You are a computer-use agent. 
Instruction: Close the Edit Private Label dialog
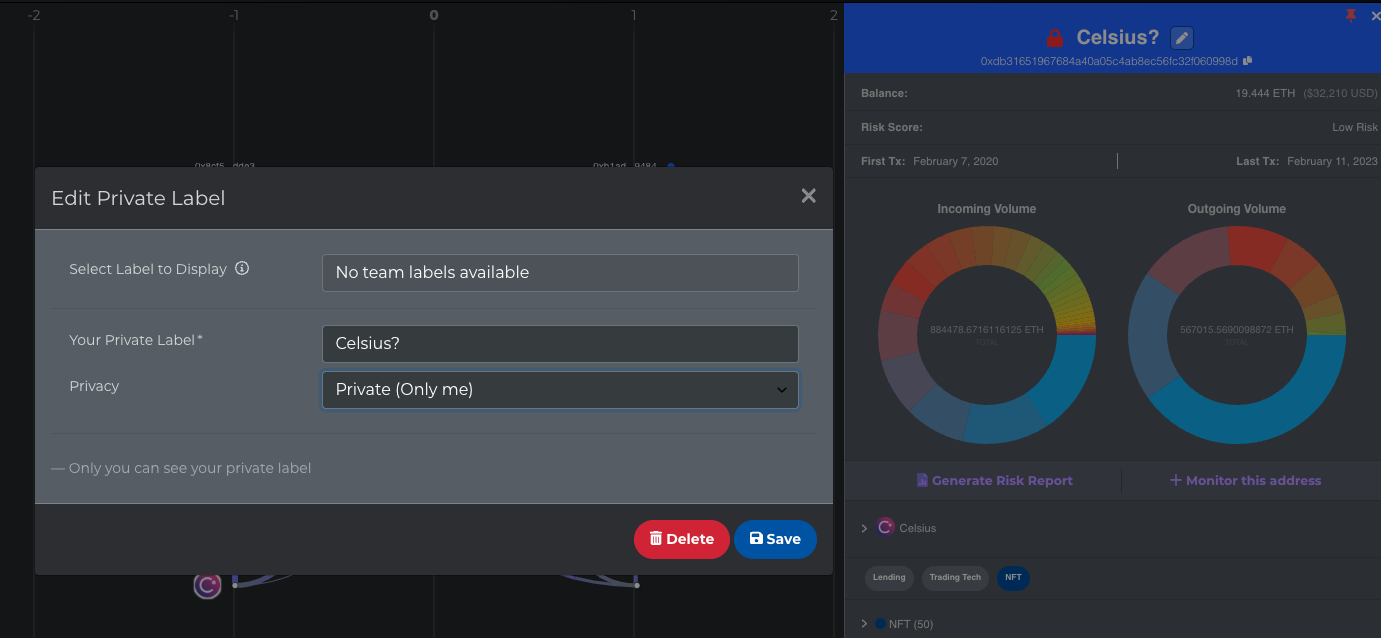pos(808,196)
